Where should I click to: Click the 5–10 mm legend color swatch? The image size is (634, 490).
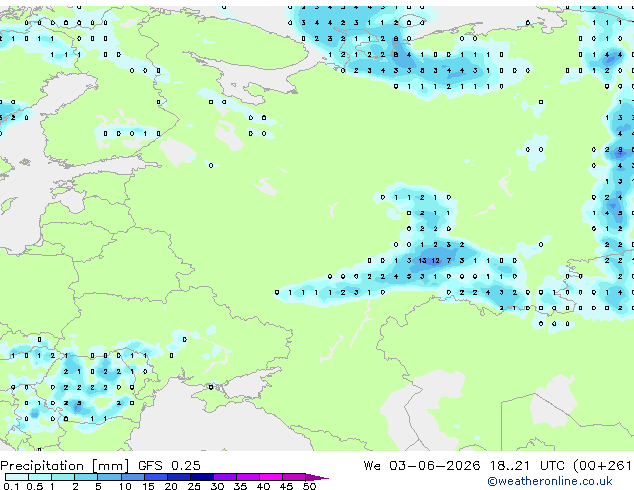(109, 477)
